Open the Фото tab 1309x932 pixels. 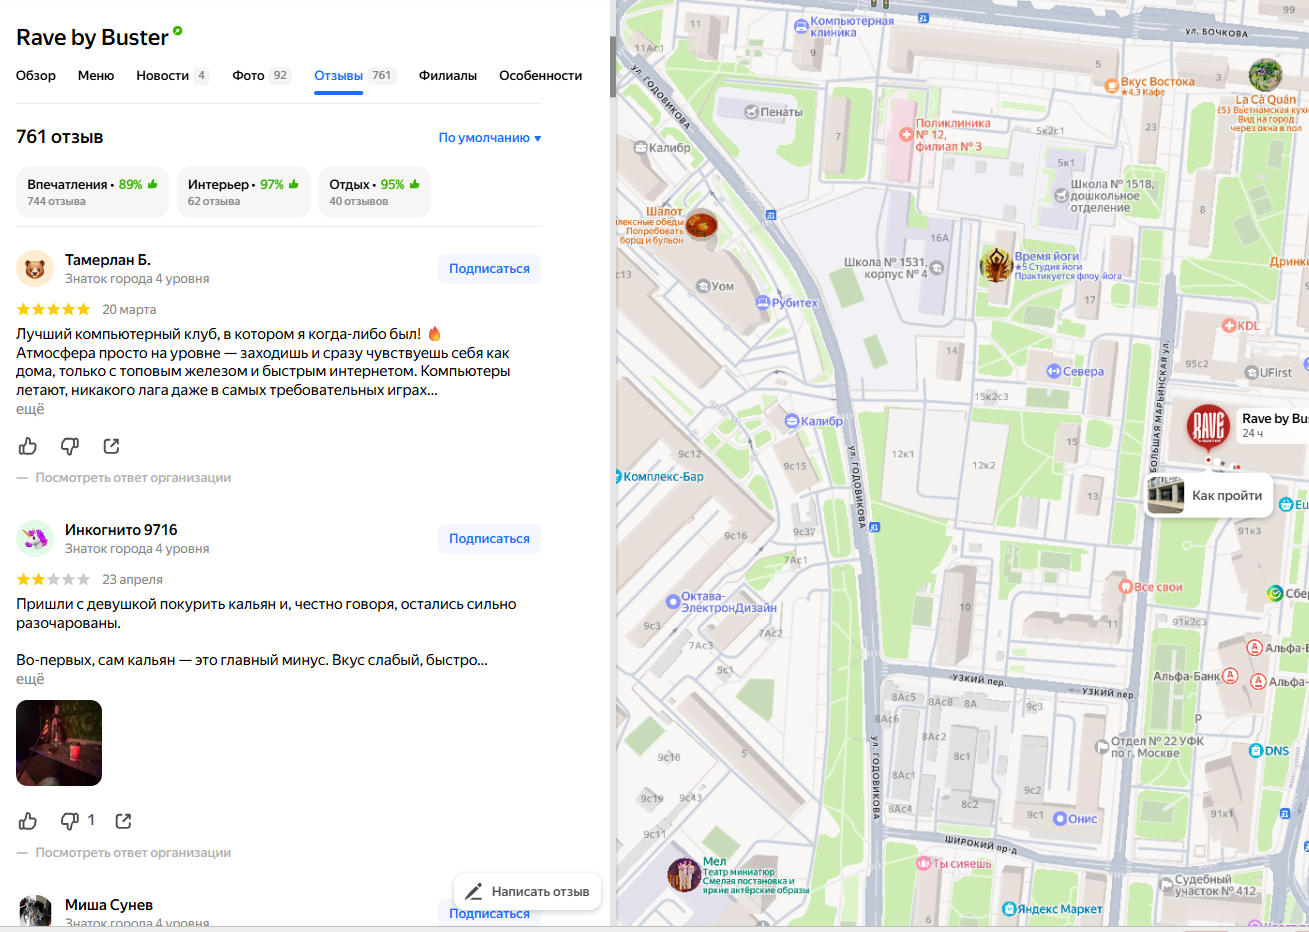pyautogui.click(x=261, y=76)
